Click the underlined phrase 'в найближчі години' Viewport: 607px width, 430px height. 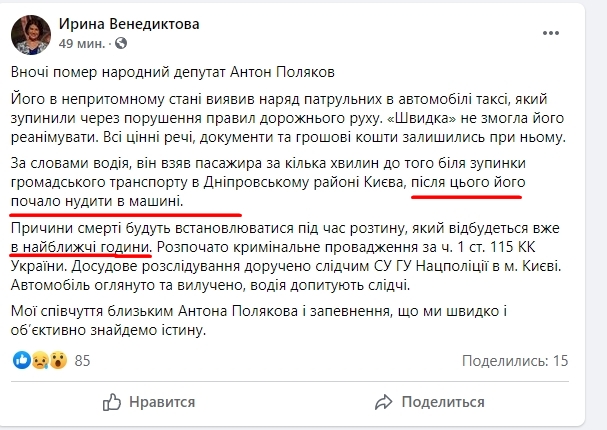[81, 246]
